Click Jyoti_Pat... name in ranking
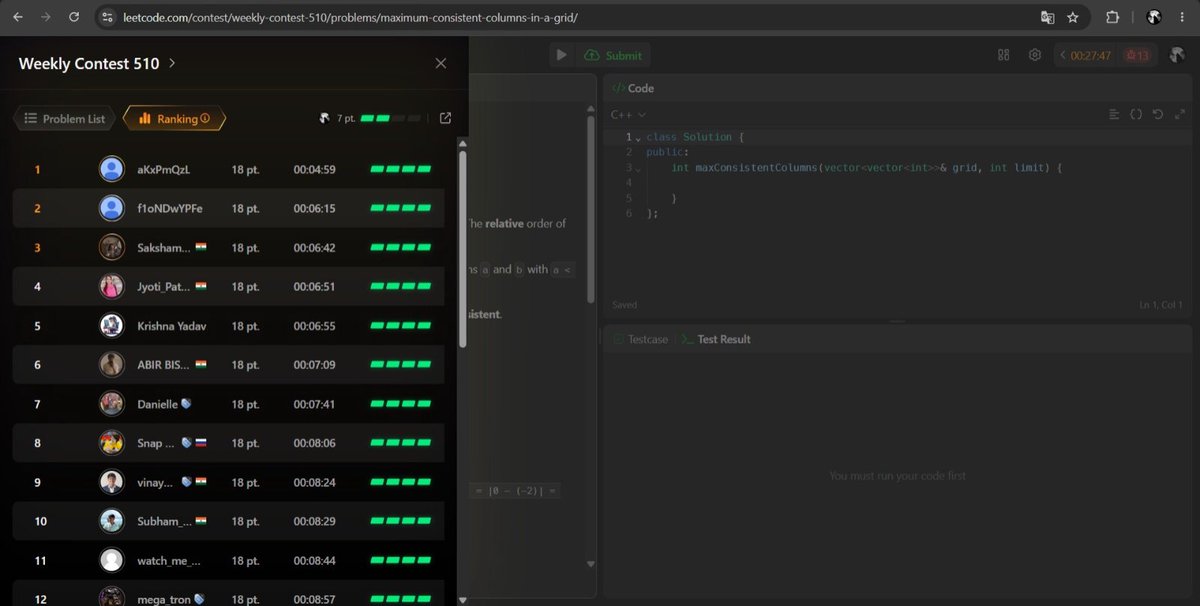This screenshot has height=606, width=1200. (164, 287)
